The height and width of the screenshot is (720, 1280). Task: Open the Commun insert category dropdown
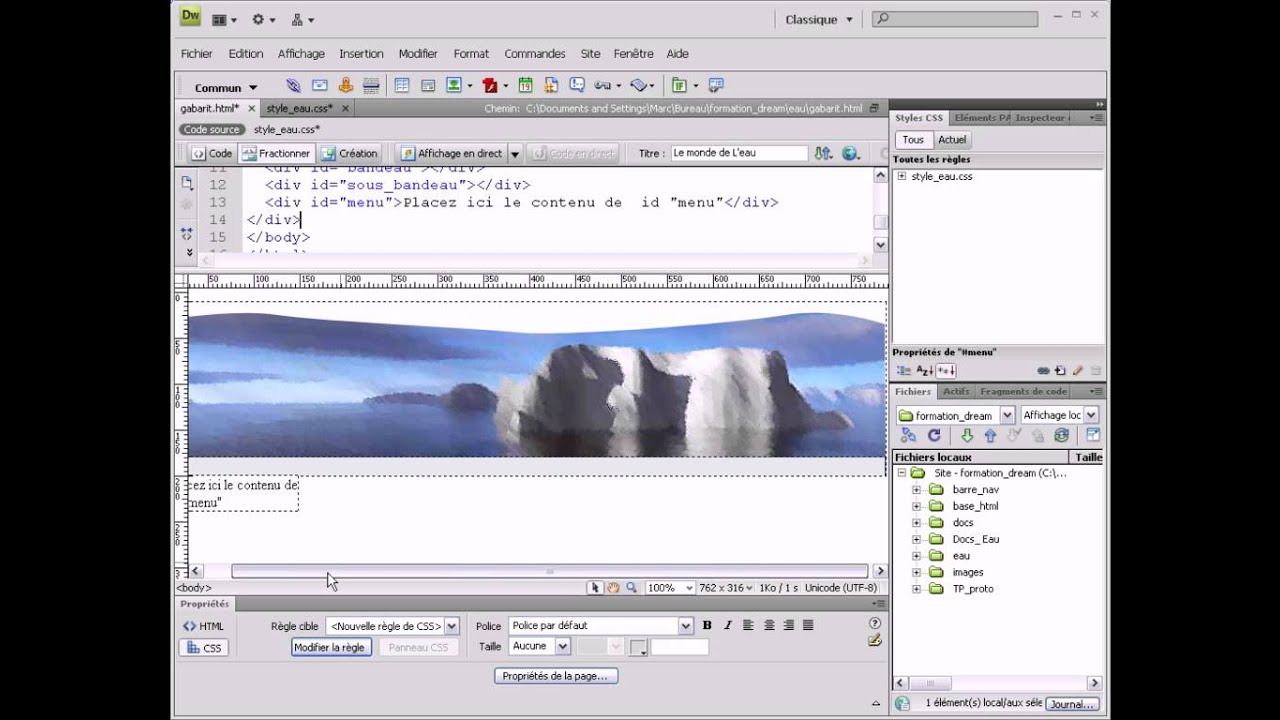(225, 88)
